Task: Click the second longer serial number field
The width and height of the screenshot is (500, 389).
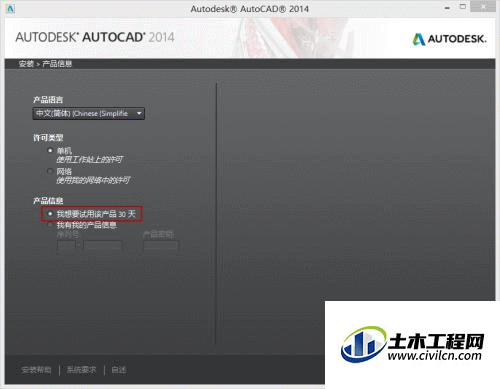Action: [x=103, y=246]
